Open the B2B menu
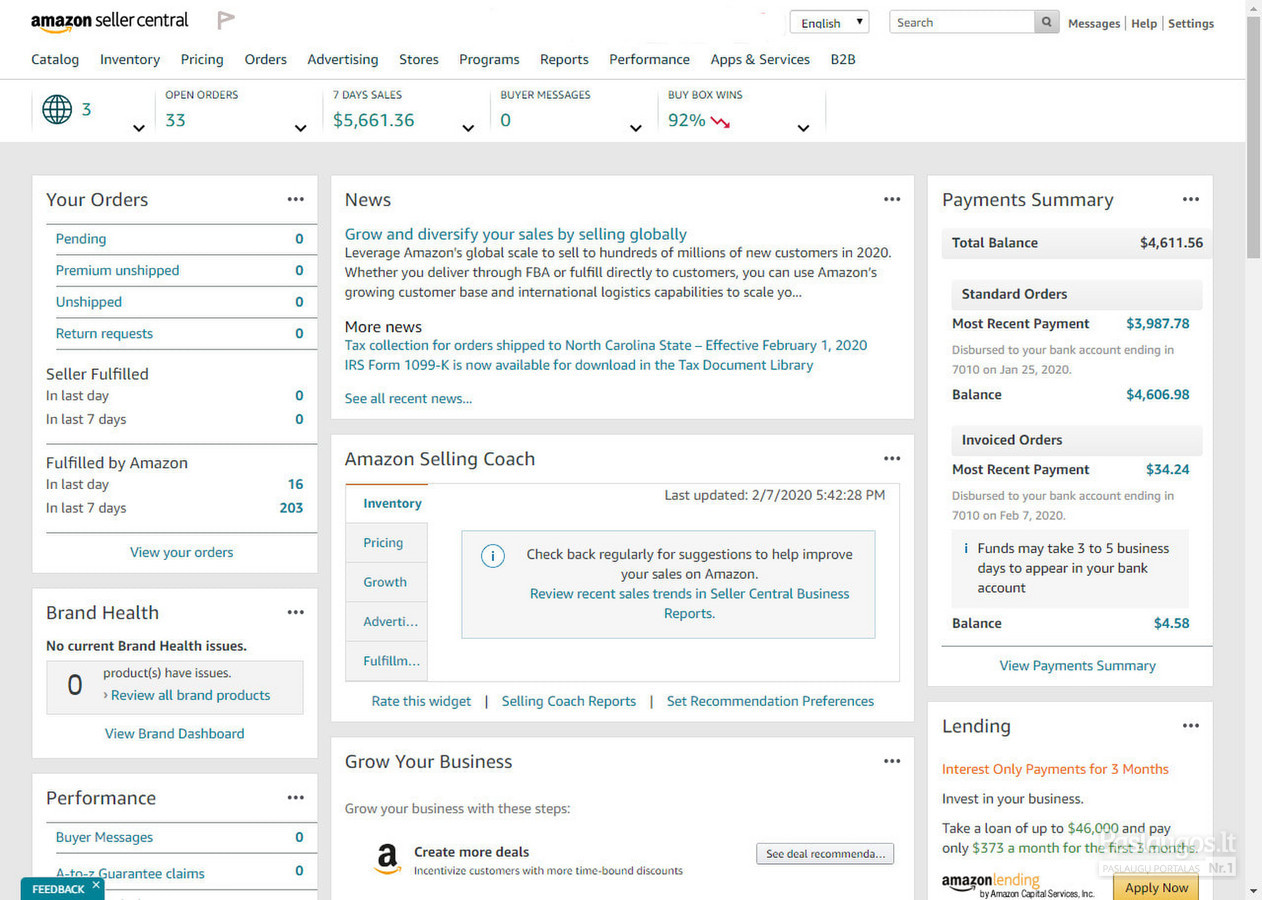 [x=843, y=59]
